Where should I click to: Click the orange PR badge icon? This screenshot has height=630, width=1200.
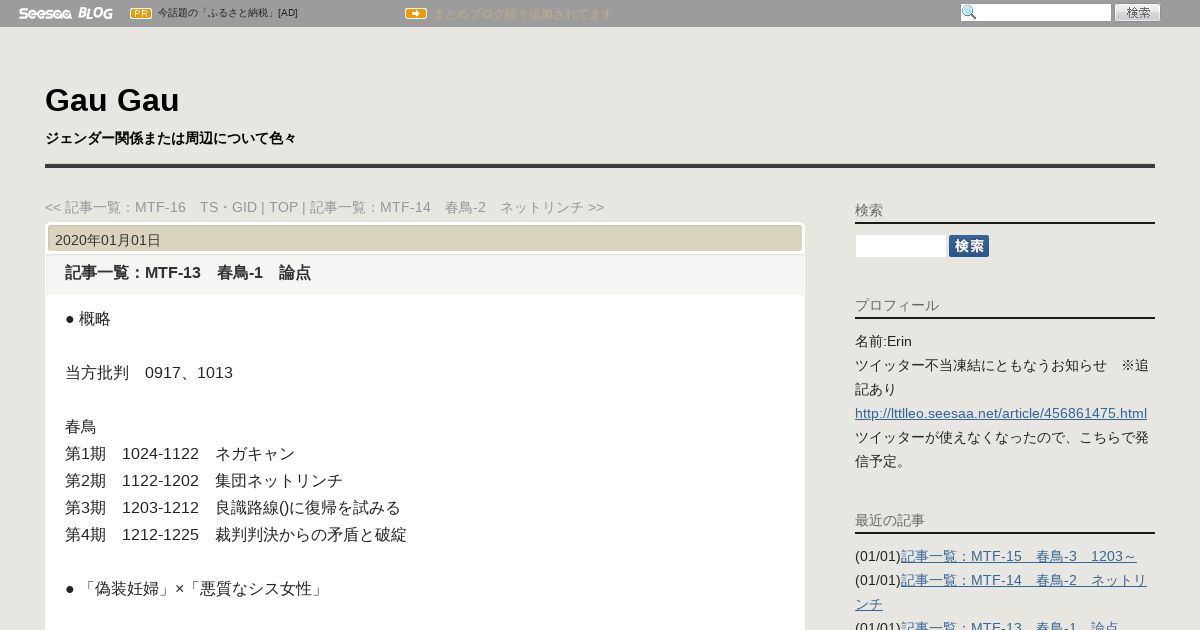[x=141, y=13]
